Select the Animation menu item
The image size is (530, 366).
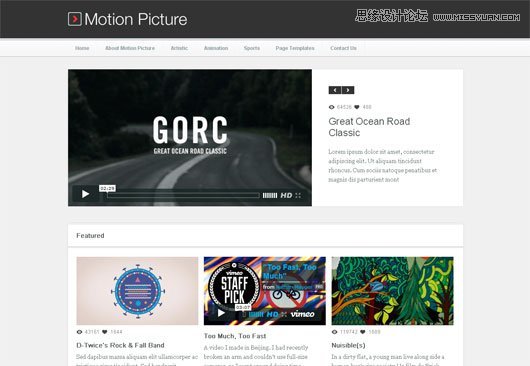click(216, 48)
